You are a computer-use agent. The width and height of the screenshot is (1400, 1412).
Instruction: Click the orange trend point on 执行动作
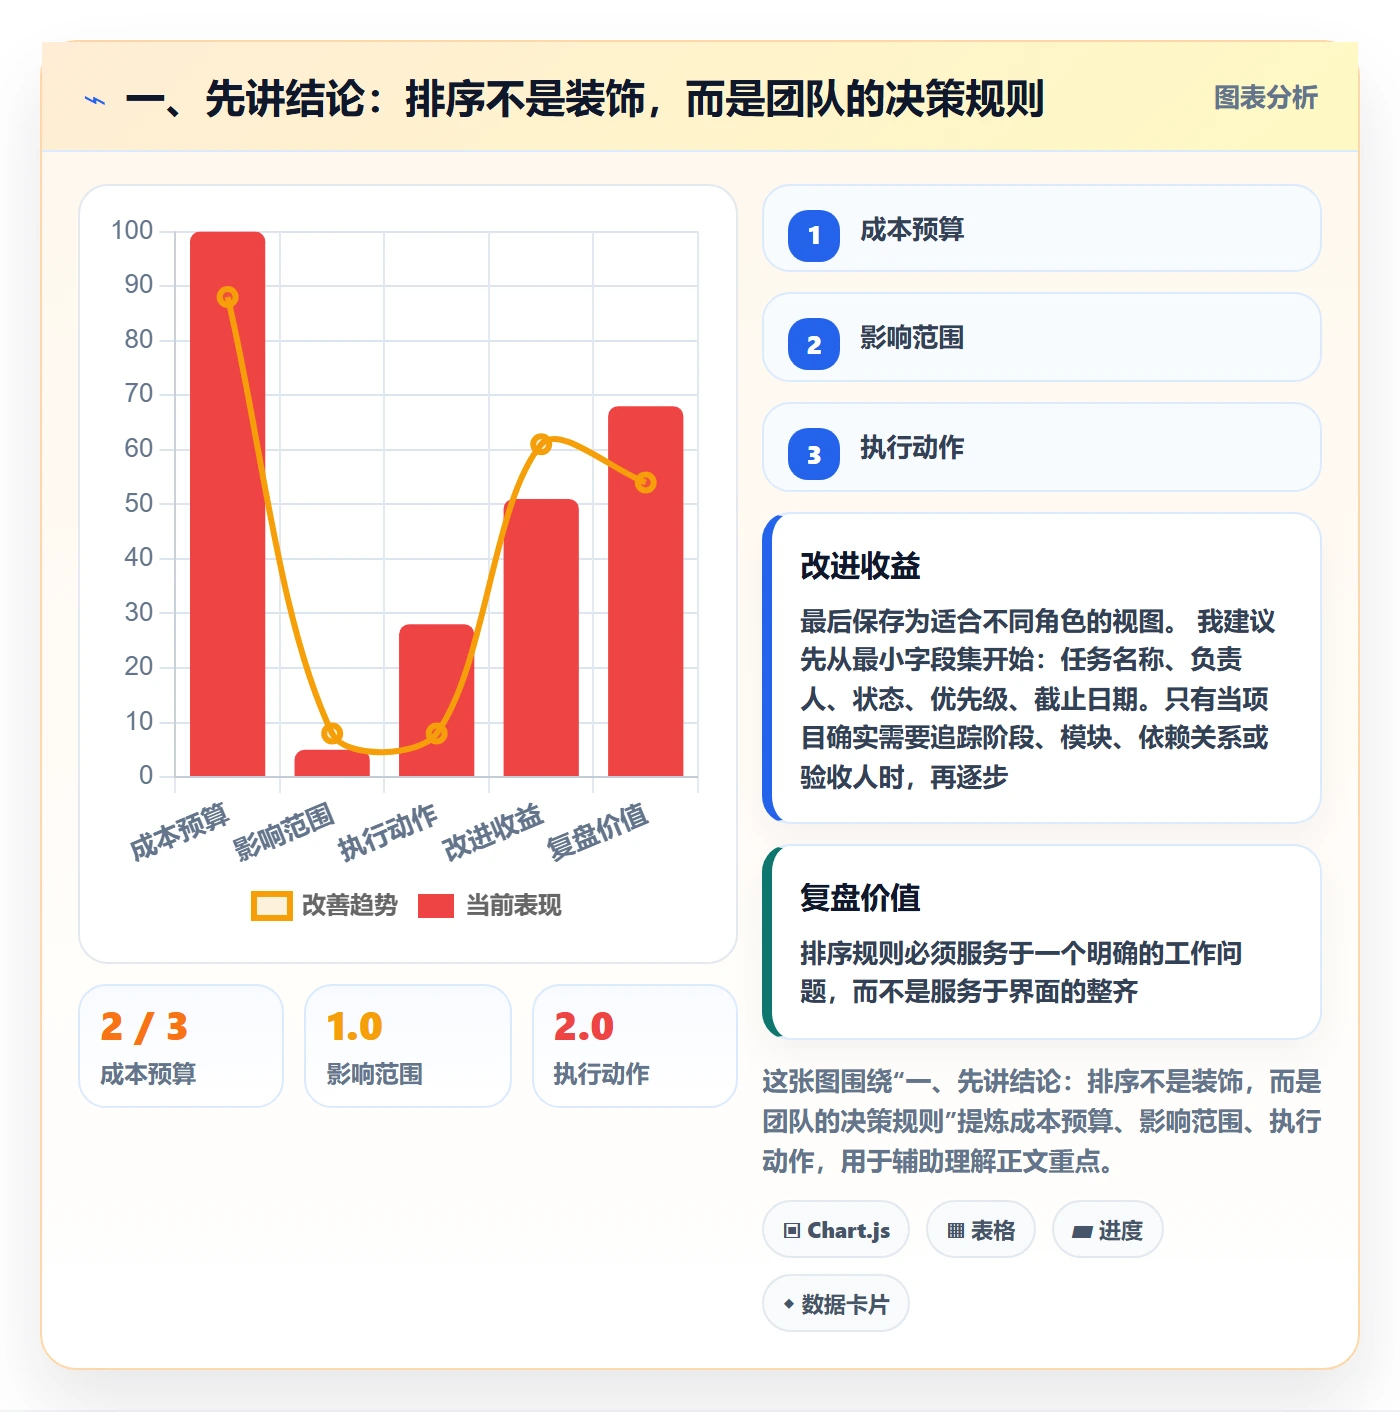(436, 733)
